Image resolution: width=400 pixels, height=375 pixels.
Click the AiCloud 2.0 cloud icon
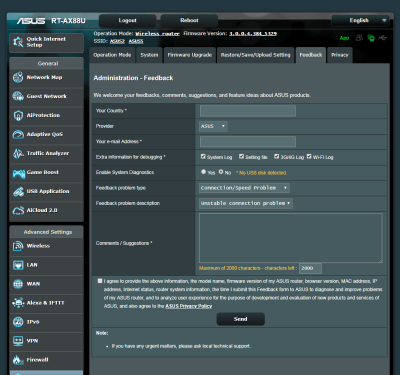click(x=18, y=210)
